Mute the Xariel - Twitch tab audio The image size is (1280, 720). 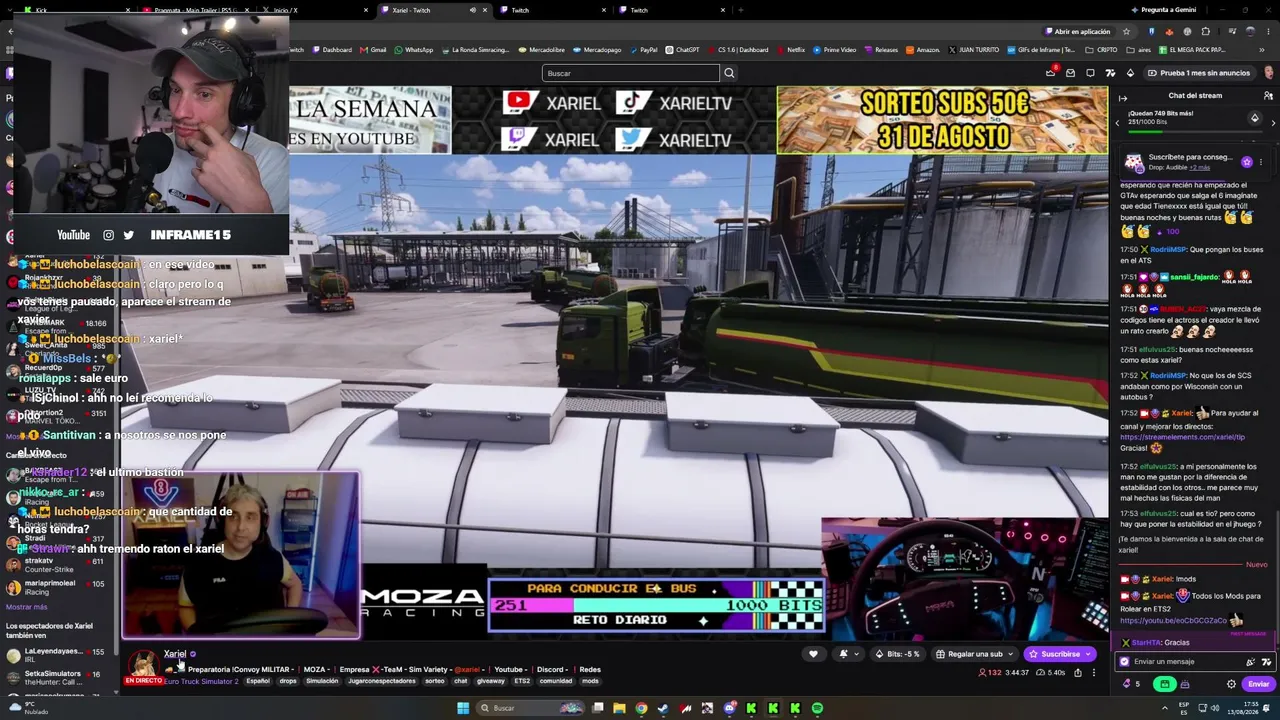pyautogui.click(x=473, y=10)
